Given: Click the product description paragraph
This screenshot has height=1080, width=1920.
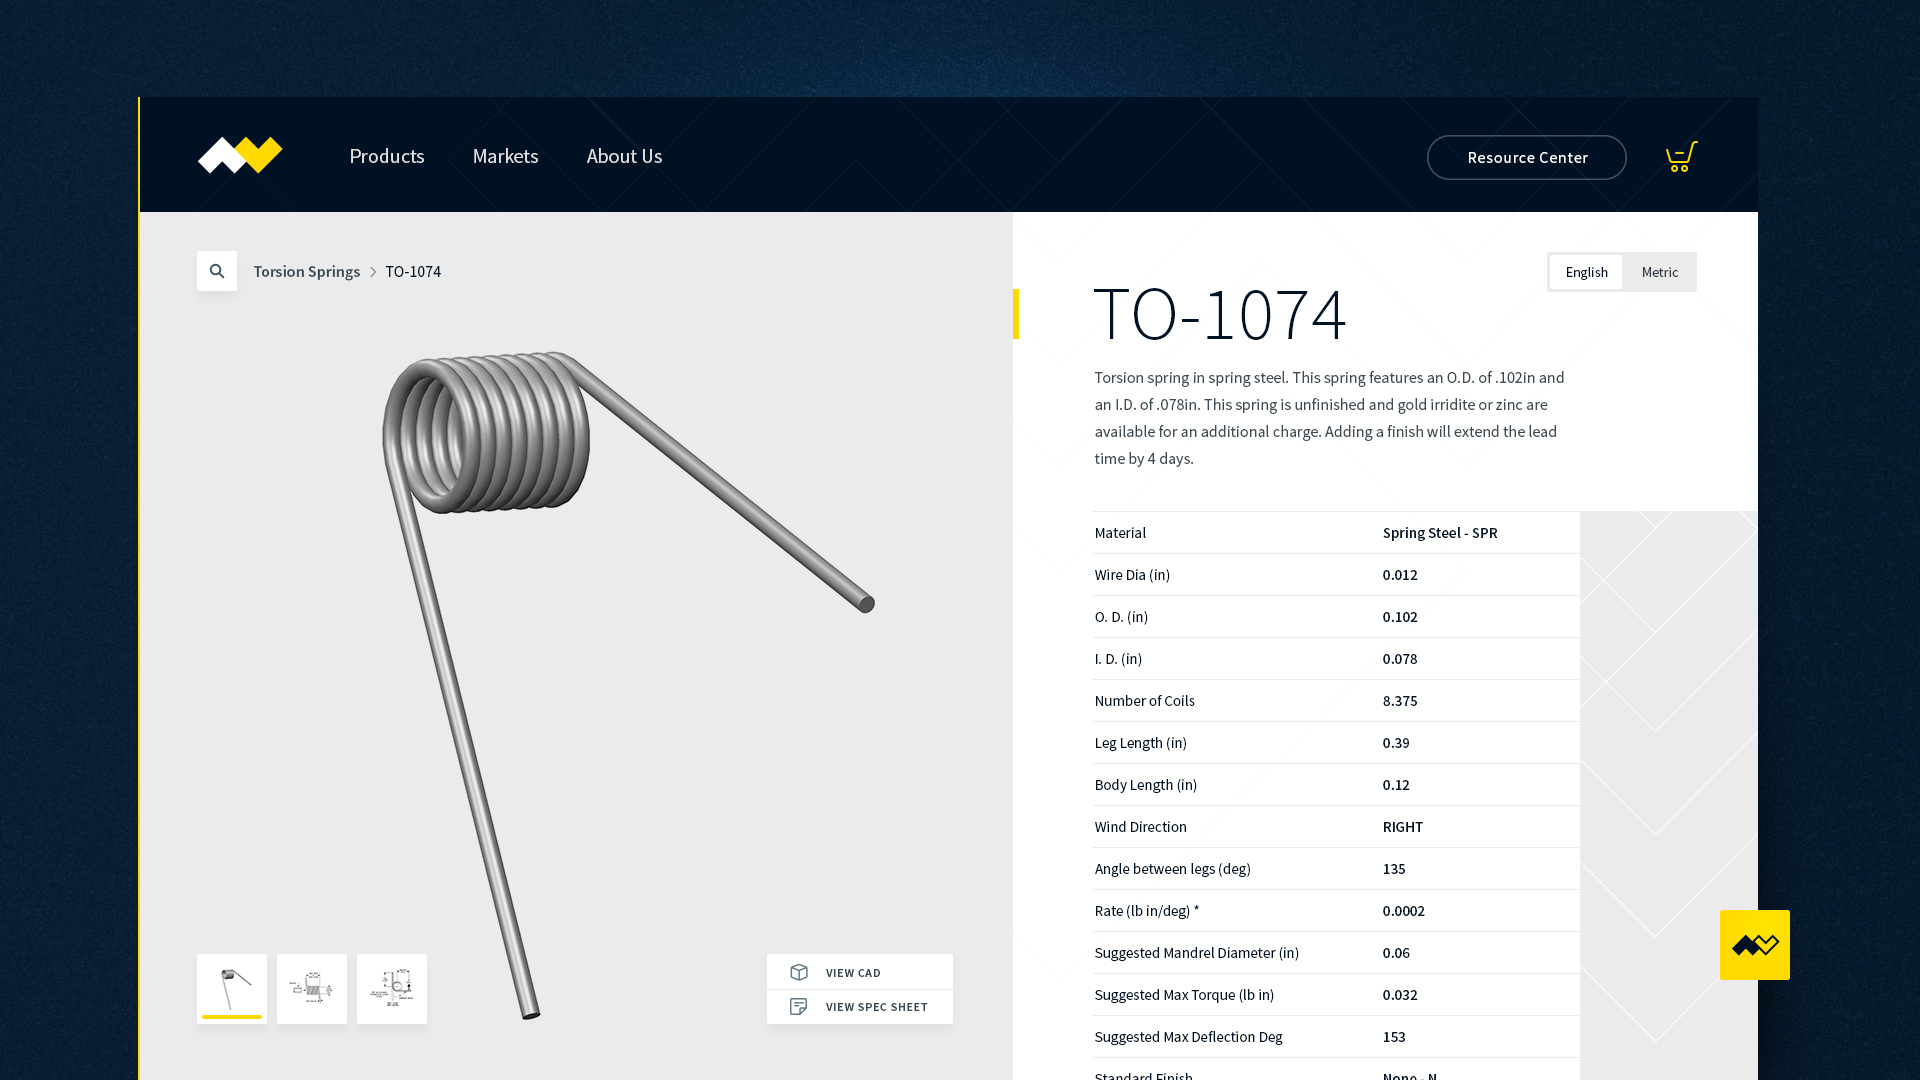Looking at the screenshot, I should pyautogui.click(x=1330, y=418).
